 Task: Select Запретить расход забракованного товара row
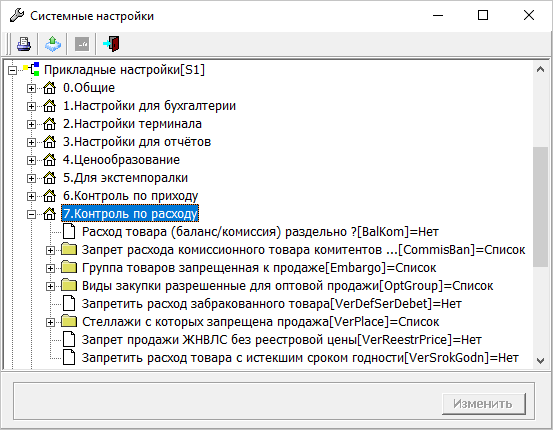coord(272,303)
